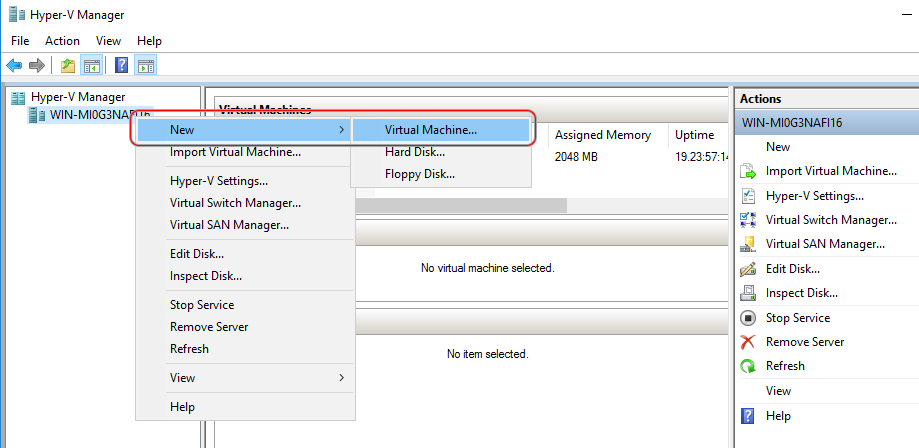This screenshot has height=448, width=919.
Task: Click WIN-MI0G3NAFI16 header in Actions pane
Action: coord(827,123)
